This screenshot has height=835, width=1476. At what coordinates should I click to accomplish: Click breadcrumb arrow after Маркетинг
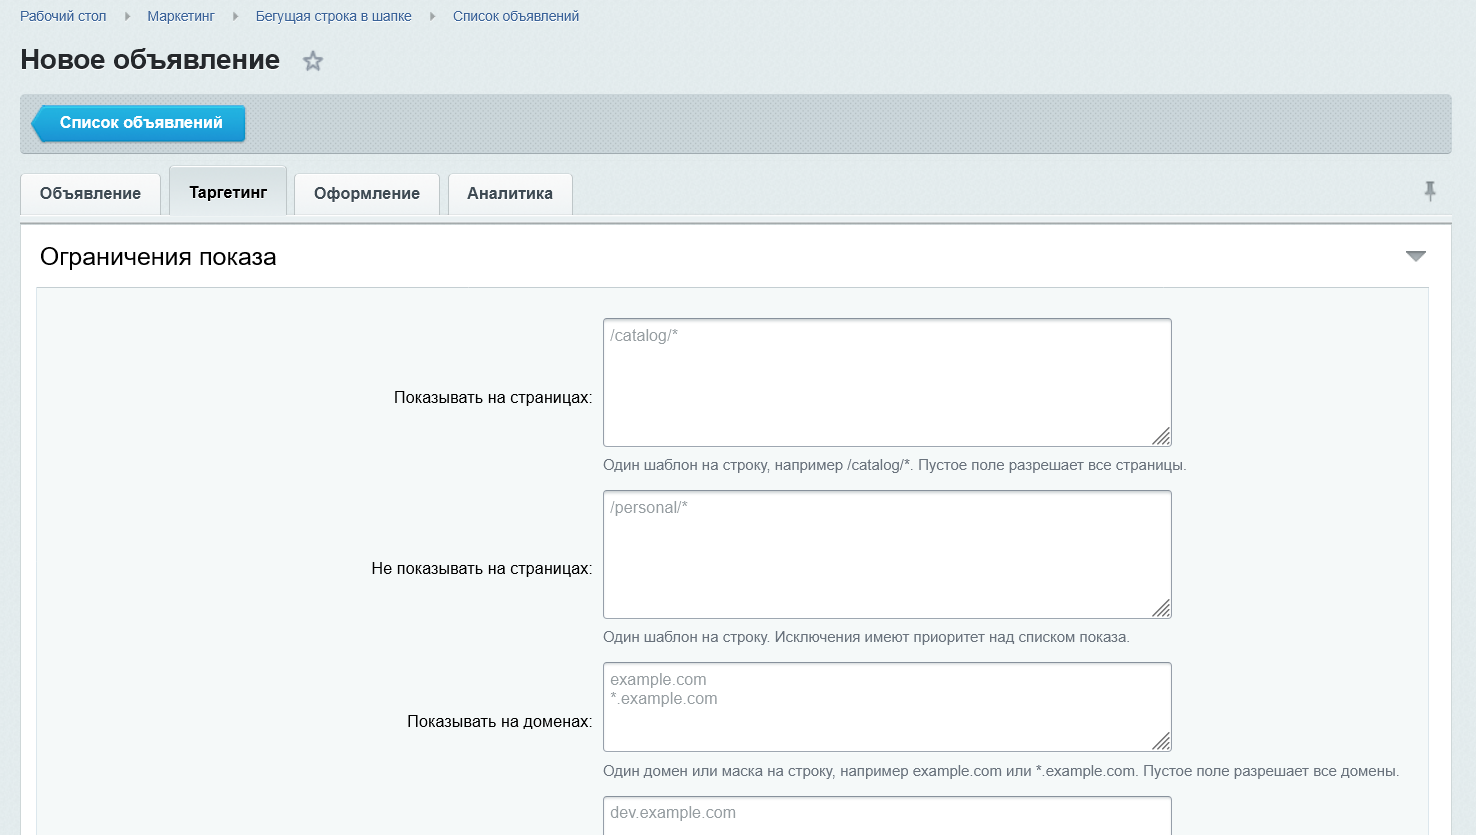tap(235, 16)
